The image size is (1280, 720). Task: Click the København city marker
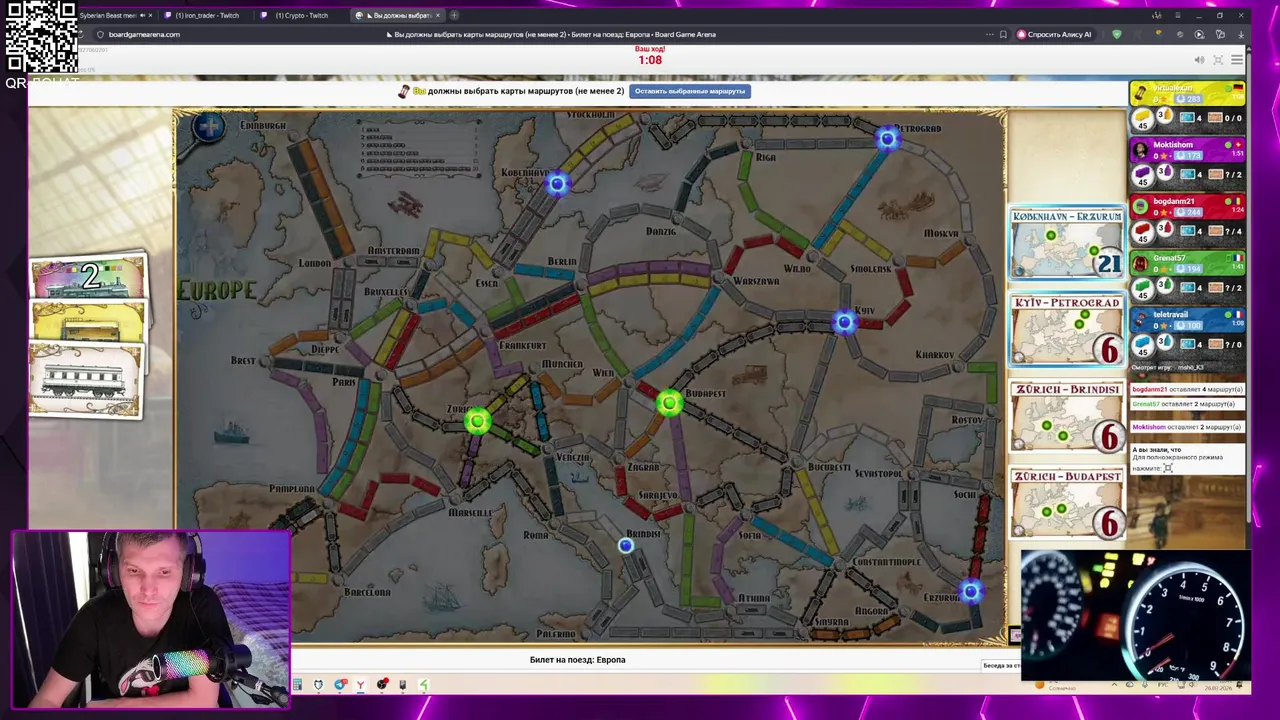pyautogui.click(x=557, y=183)
